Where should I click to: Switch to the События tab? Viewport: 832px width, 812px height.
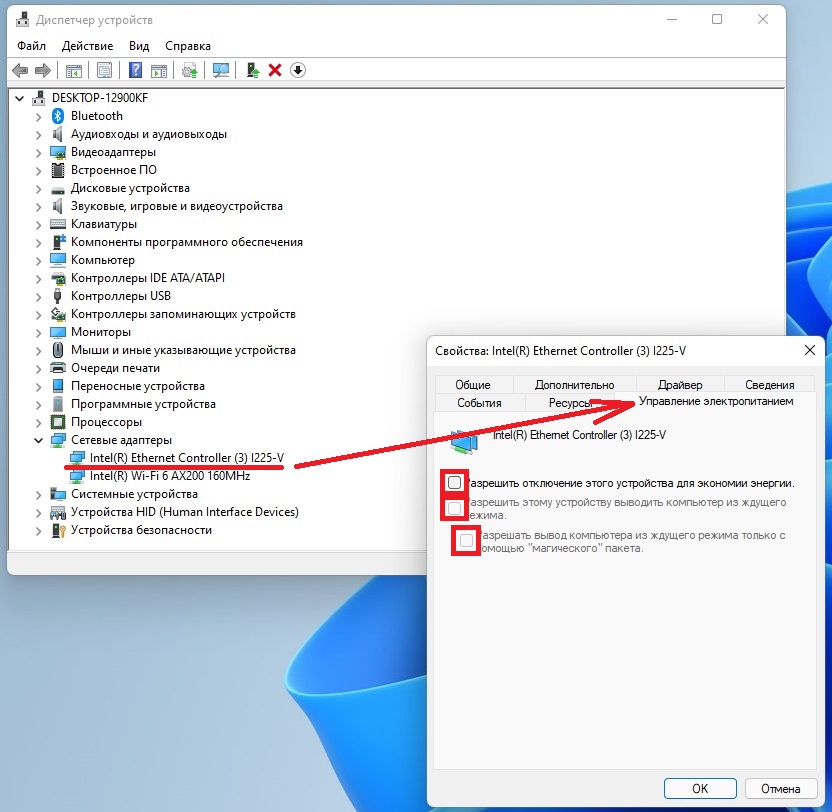tap(479, 403)
